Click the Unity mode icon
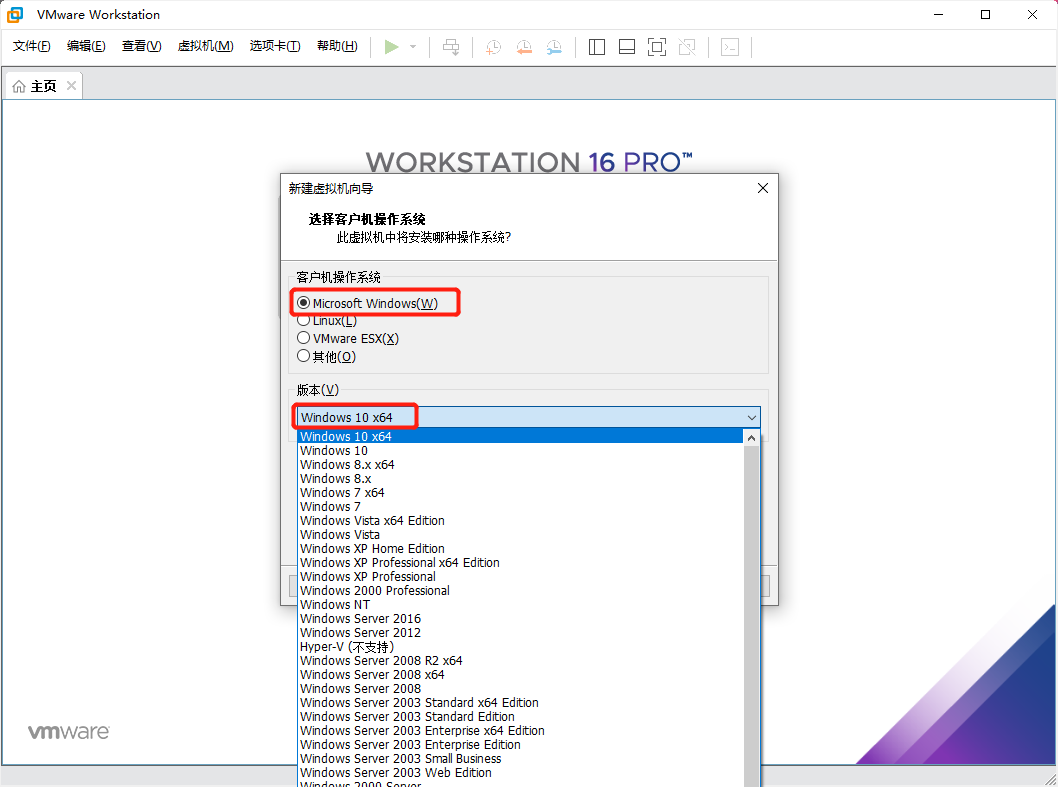 687,47
